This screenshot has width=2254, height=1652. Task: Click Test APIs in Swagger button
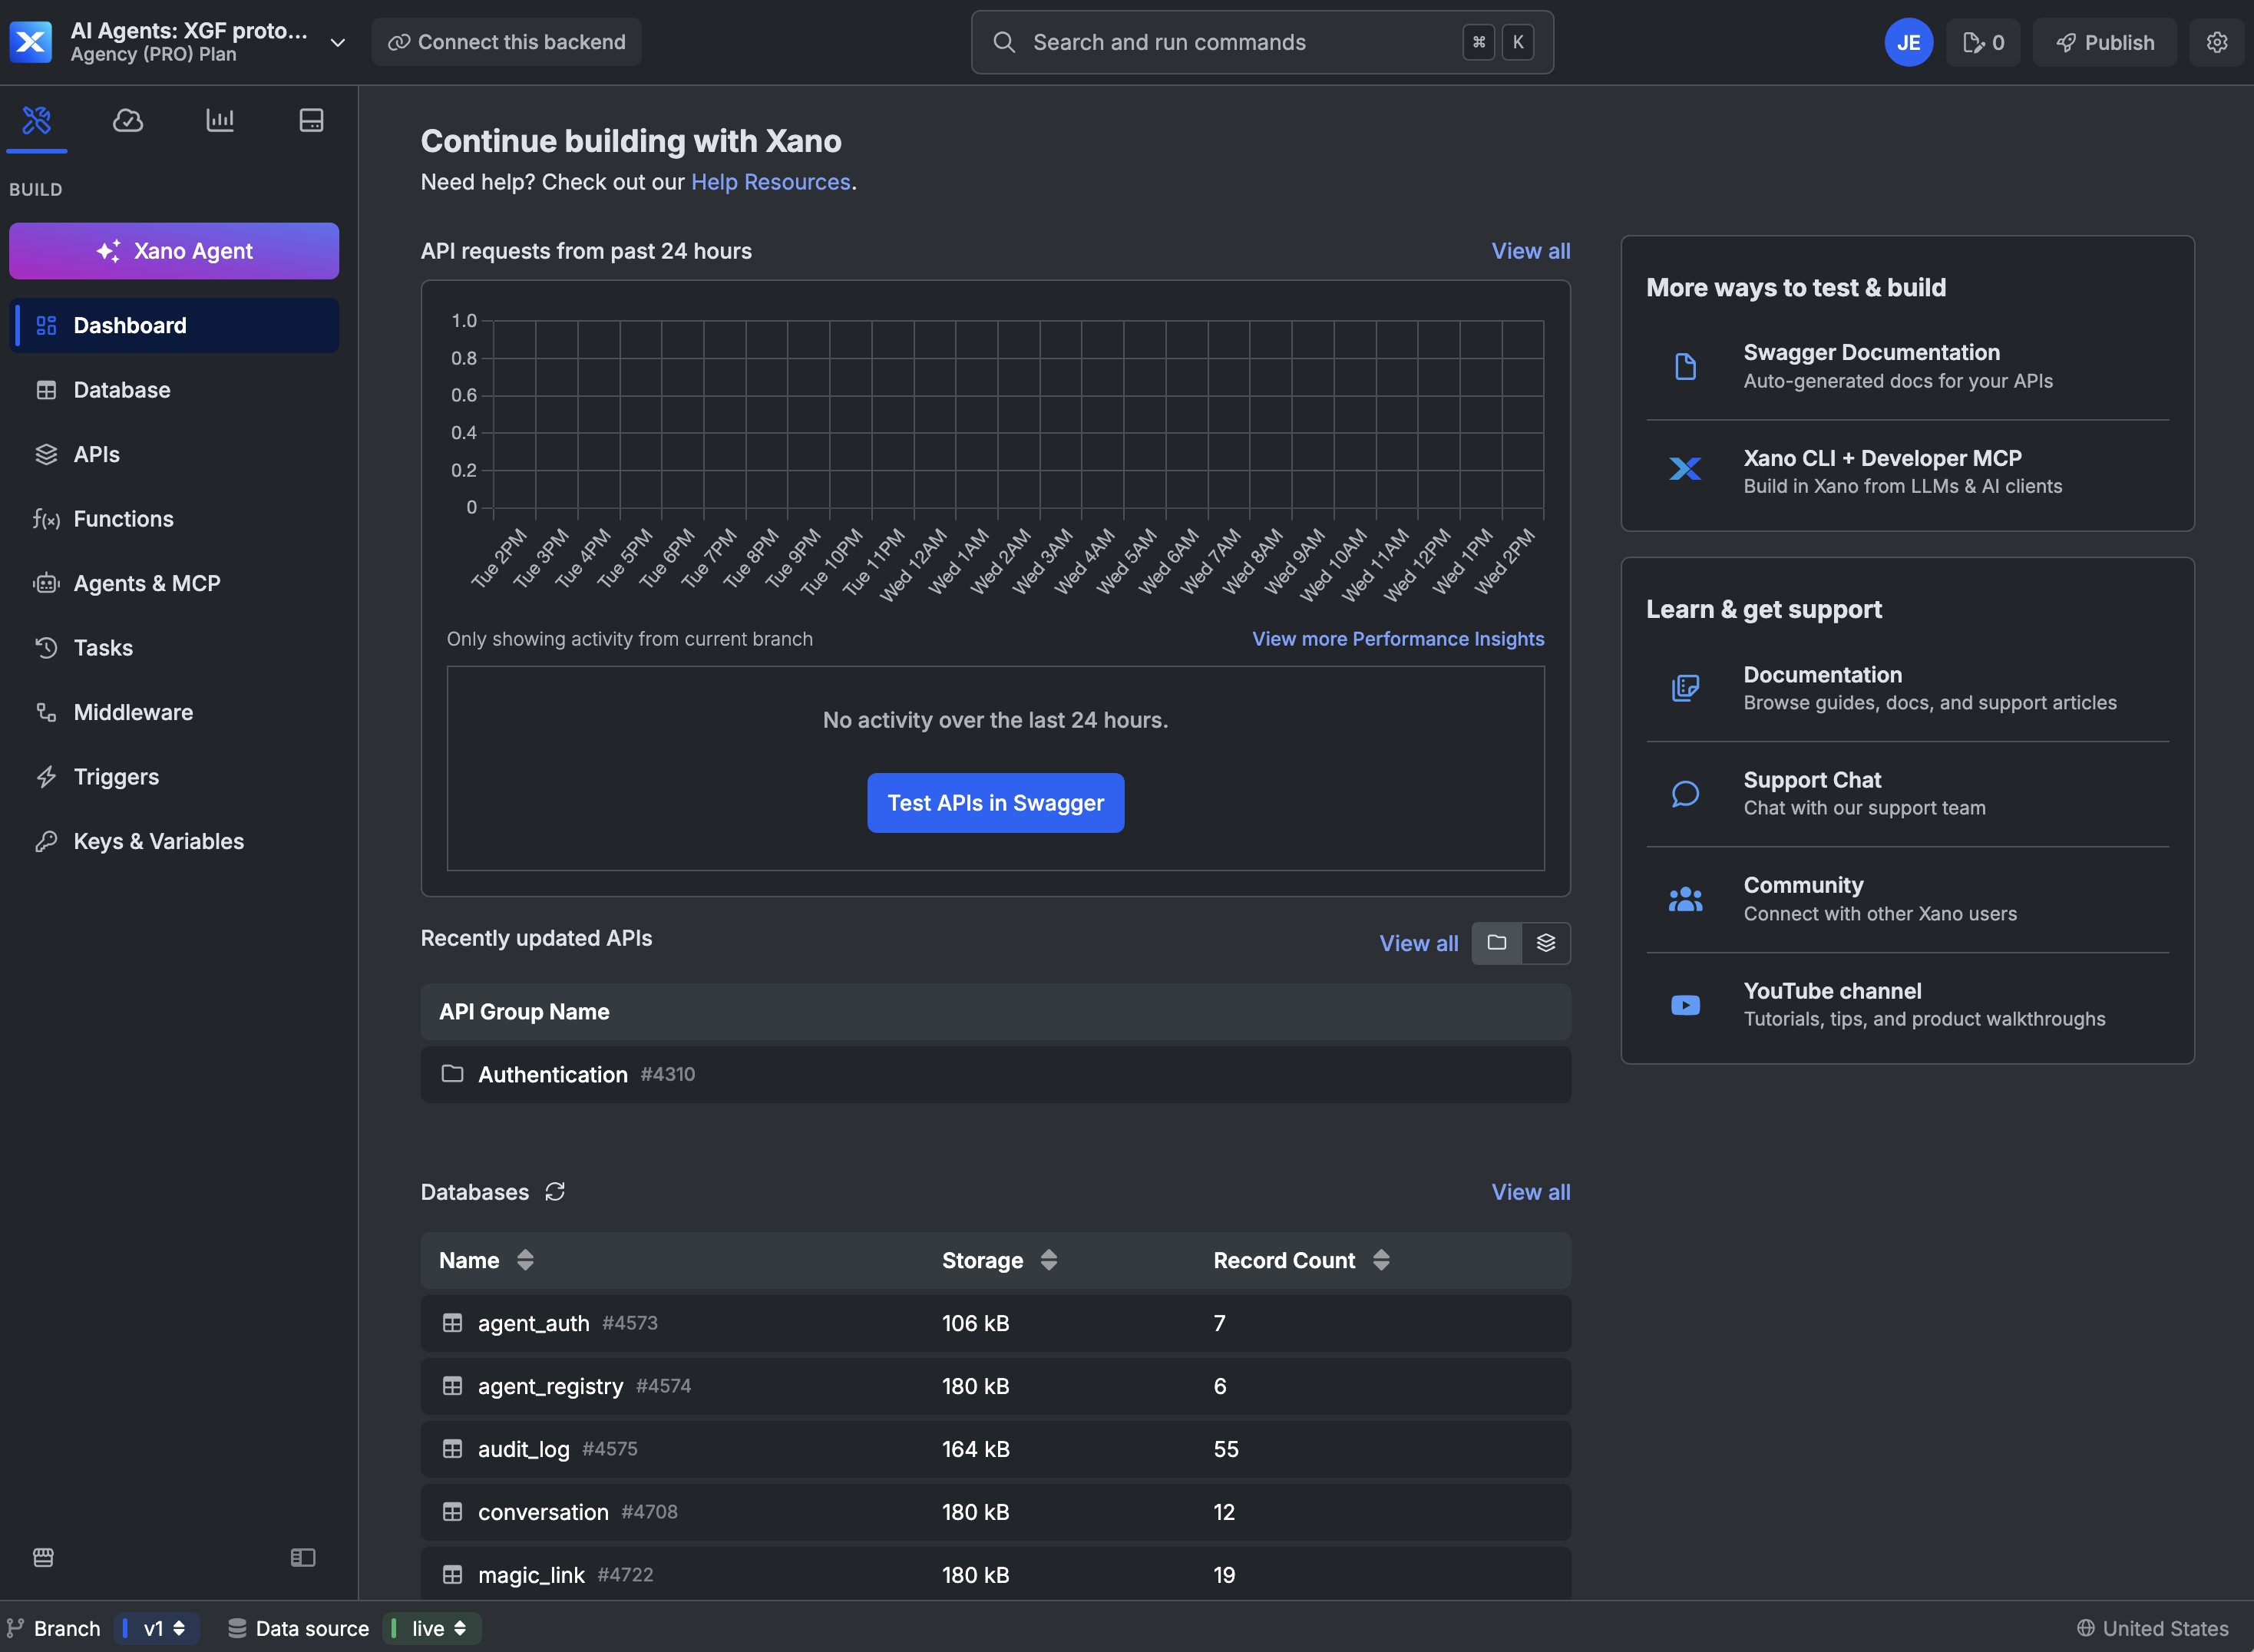pos(995,803)
